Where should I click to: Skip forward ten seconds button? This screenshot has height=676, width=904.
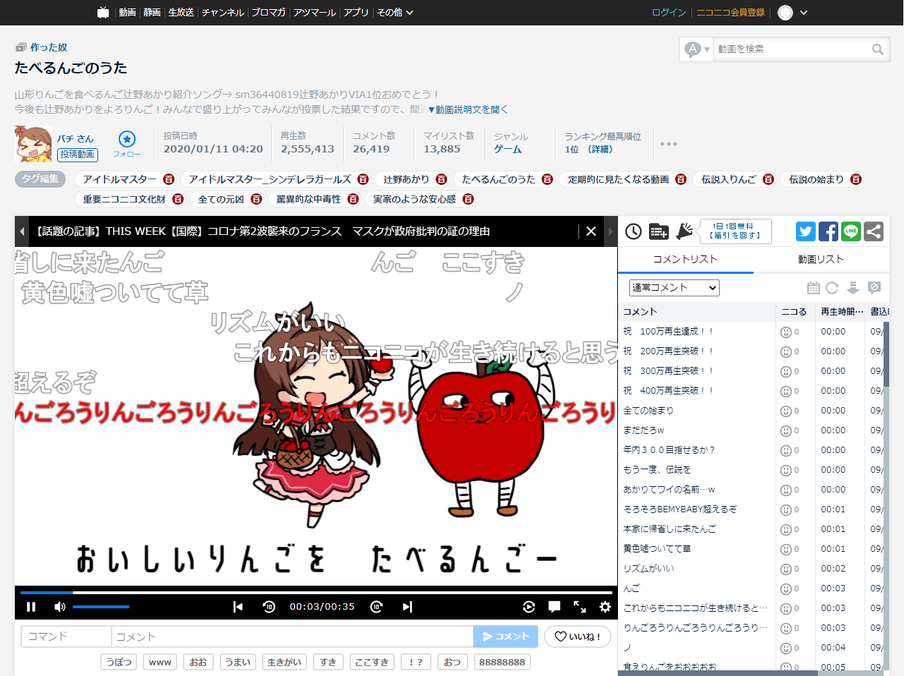[x=376, y=606]
